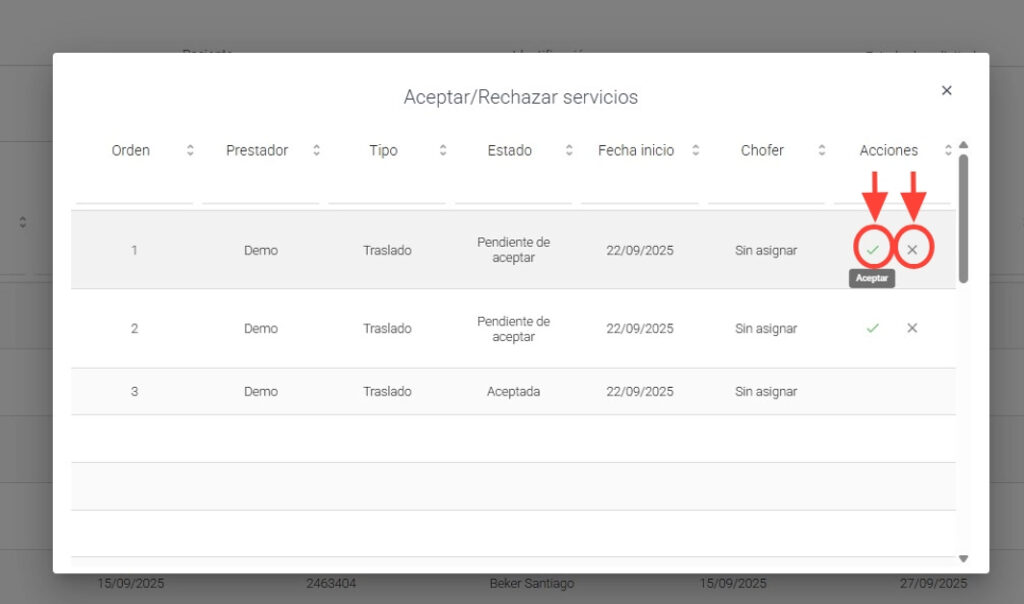Toggle sort arrows beside Chofer column
The height and width of the screenshot is (604, 1024).
point(822,151)
